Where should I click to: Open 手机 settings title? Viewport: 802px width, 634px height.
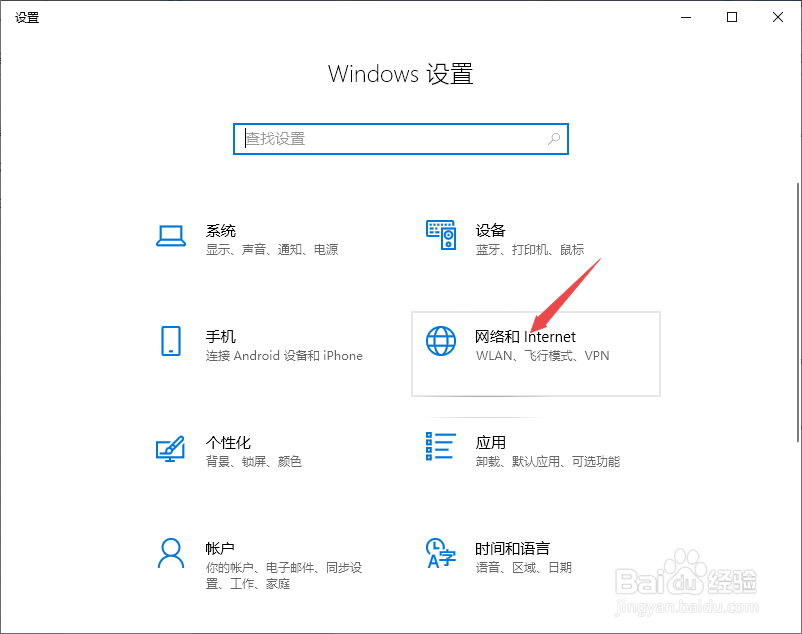click(220, 336)
